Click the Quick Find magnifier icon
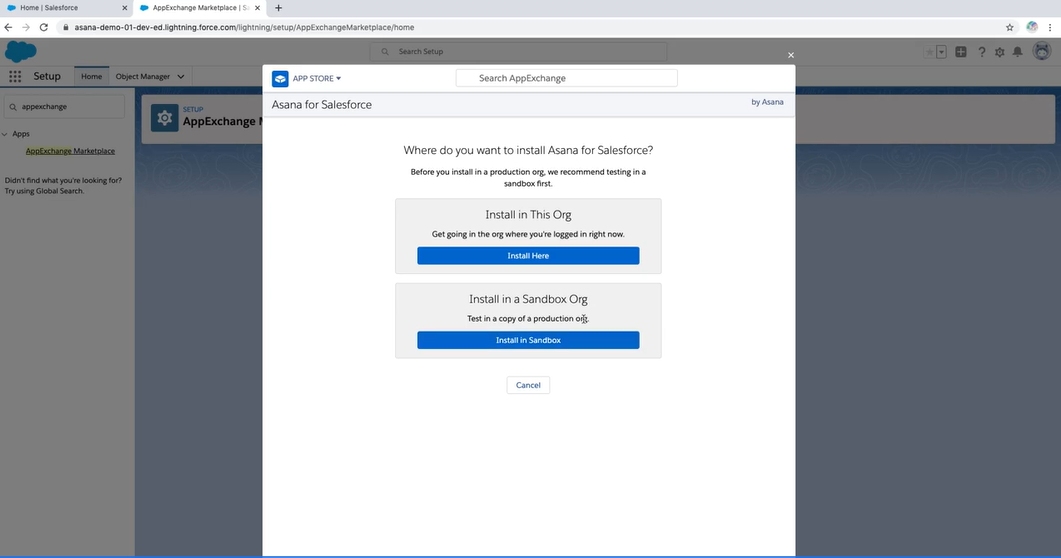Viewport: 1061px width, 558px height. 13,107
